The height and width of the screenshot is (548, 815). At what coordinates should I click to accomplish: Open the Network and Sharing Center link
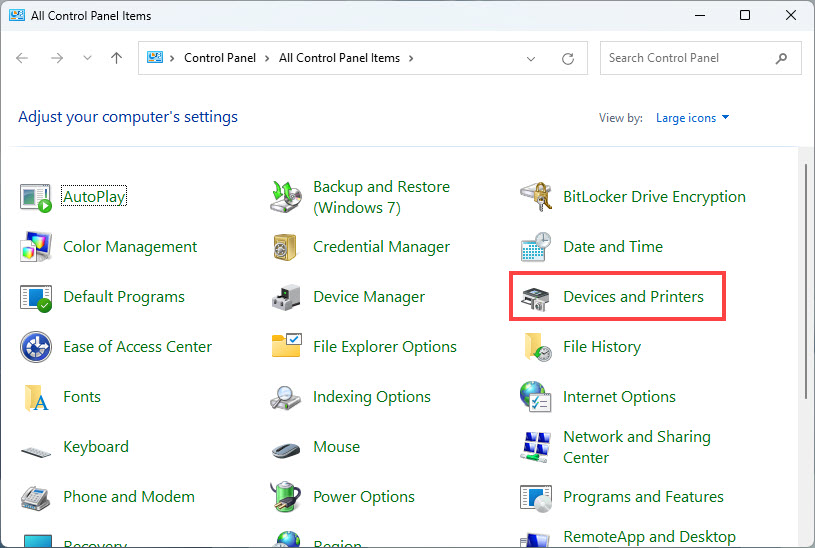coord(636,447)
